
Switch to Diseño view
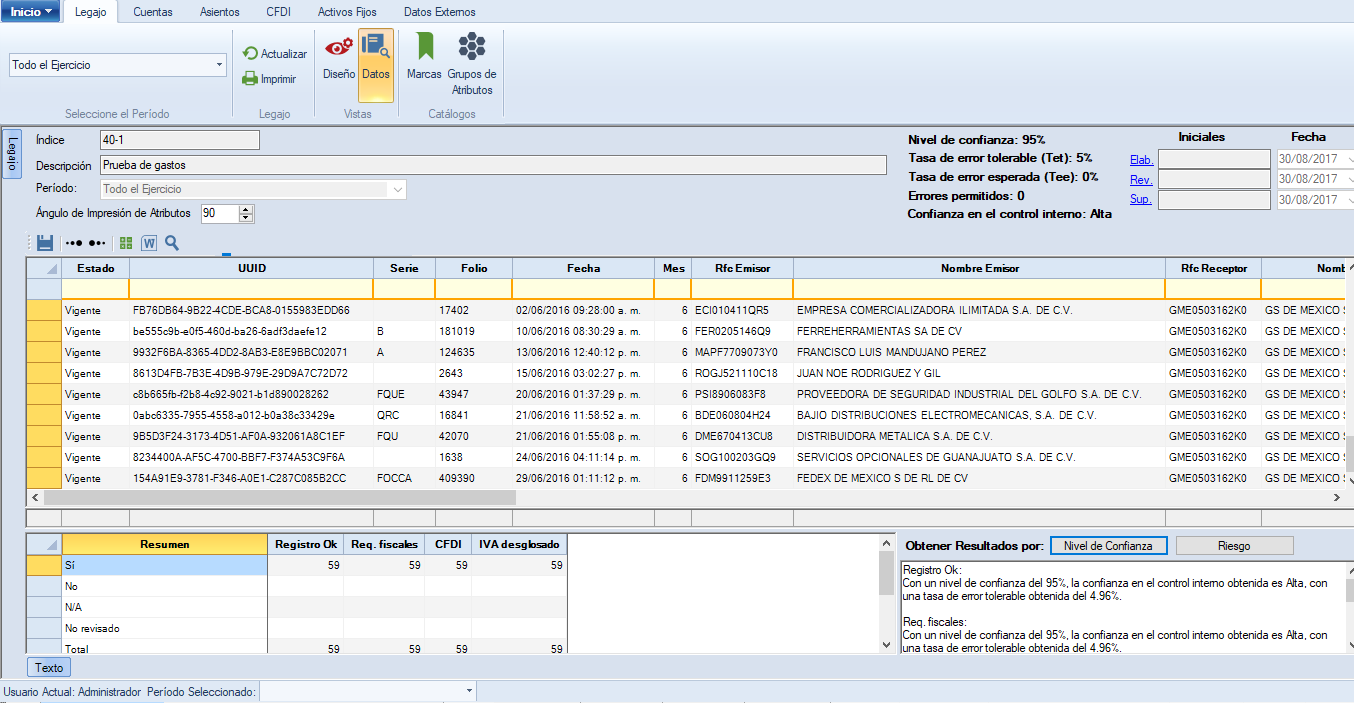pyautogui.click(x=339, y=56)
